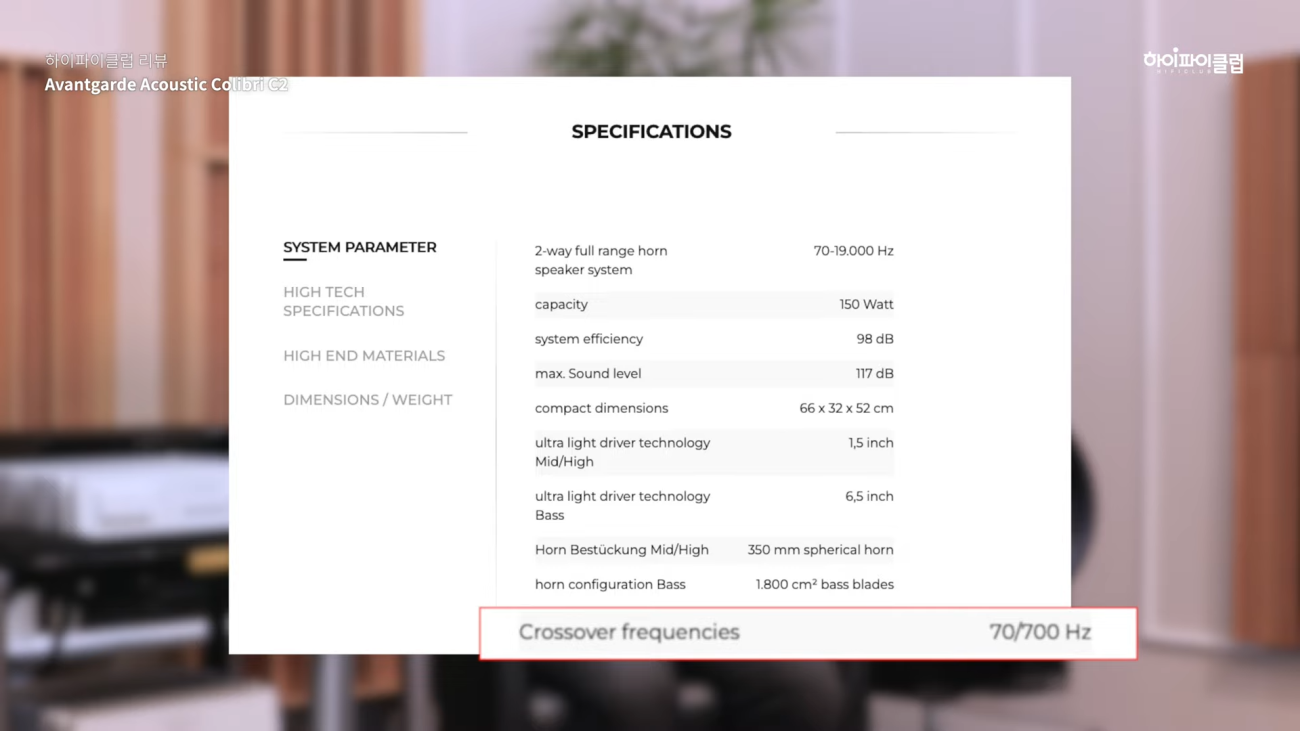Click ultra light driver technology Mid/High row

click(713, 452)
